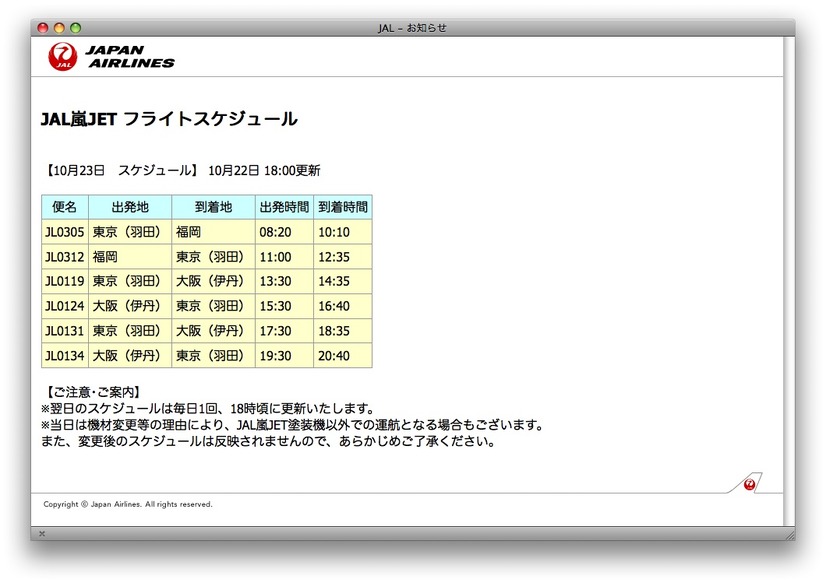Screen dimensions: 826x583
Task: Click departure time 11:00
Action: coord(275,257)
